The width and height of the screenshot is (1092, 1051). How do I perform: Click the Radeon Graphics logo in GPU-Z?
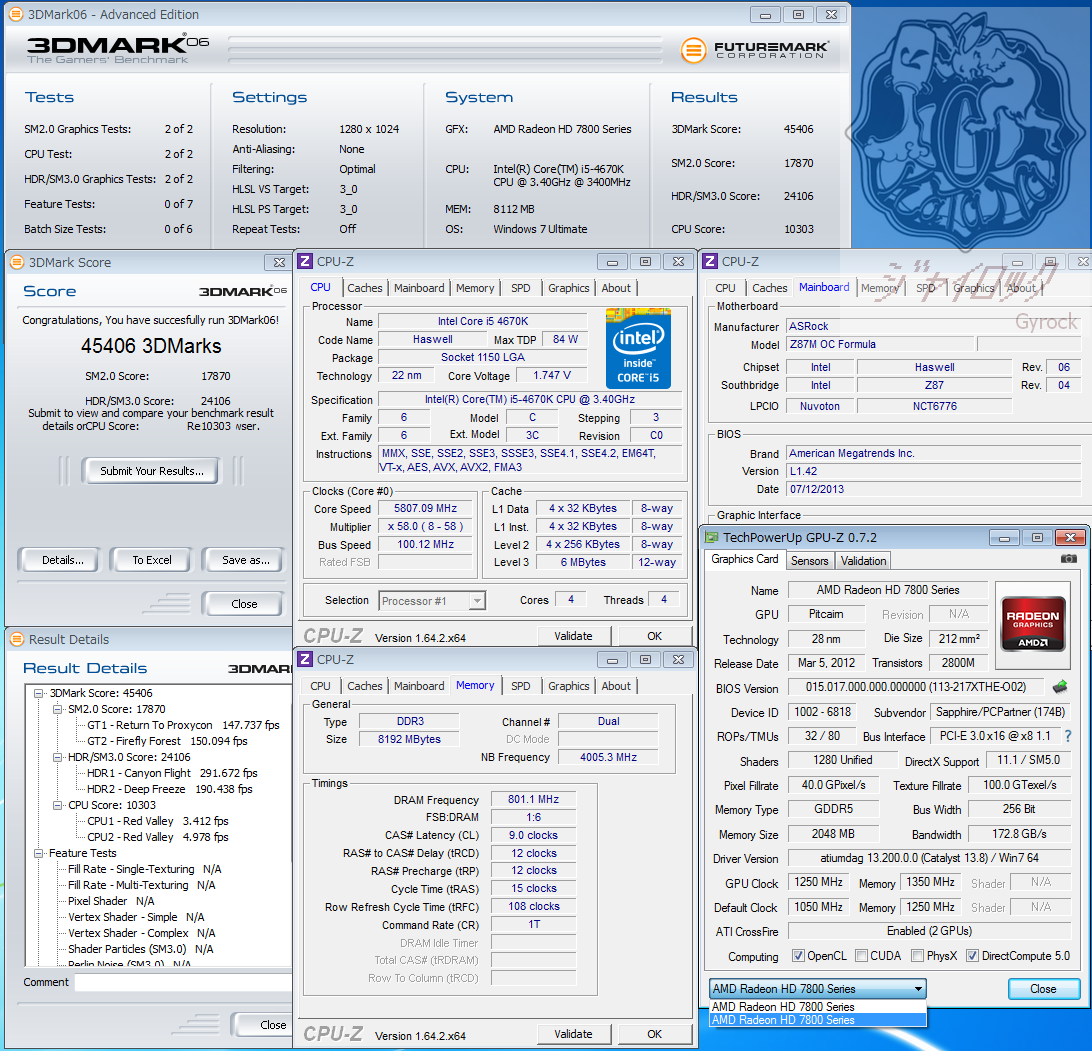tap(1033, 623)
